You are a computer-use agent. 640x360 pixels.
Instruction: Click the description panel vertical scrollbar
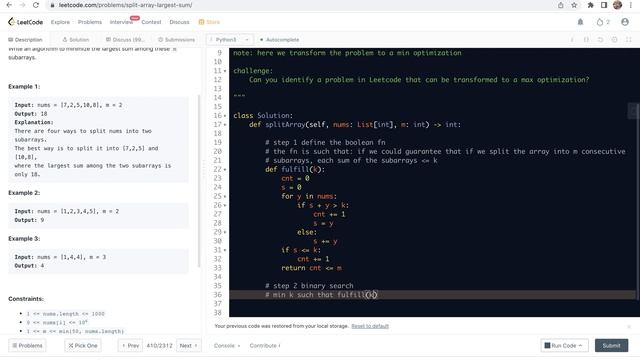click(199, 181)
